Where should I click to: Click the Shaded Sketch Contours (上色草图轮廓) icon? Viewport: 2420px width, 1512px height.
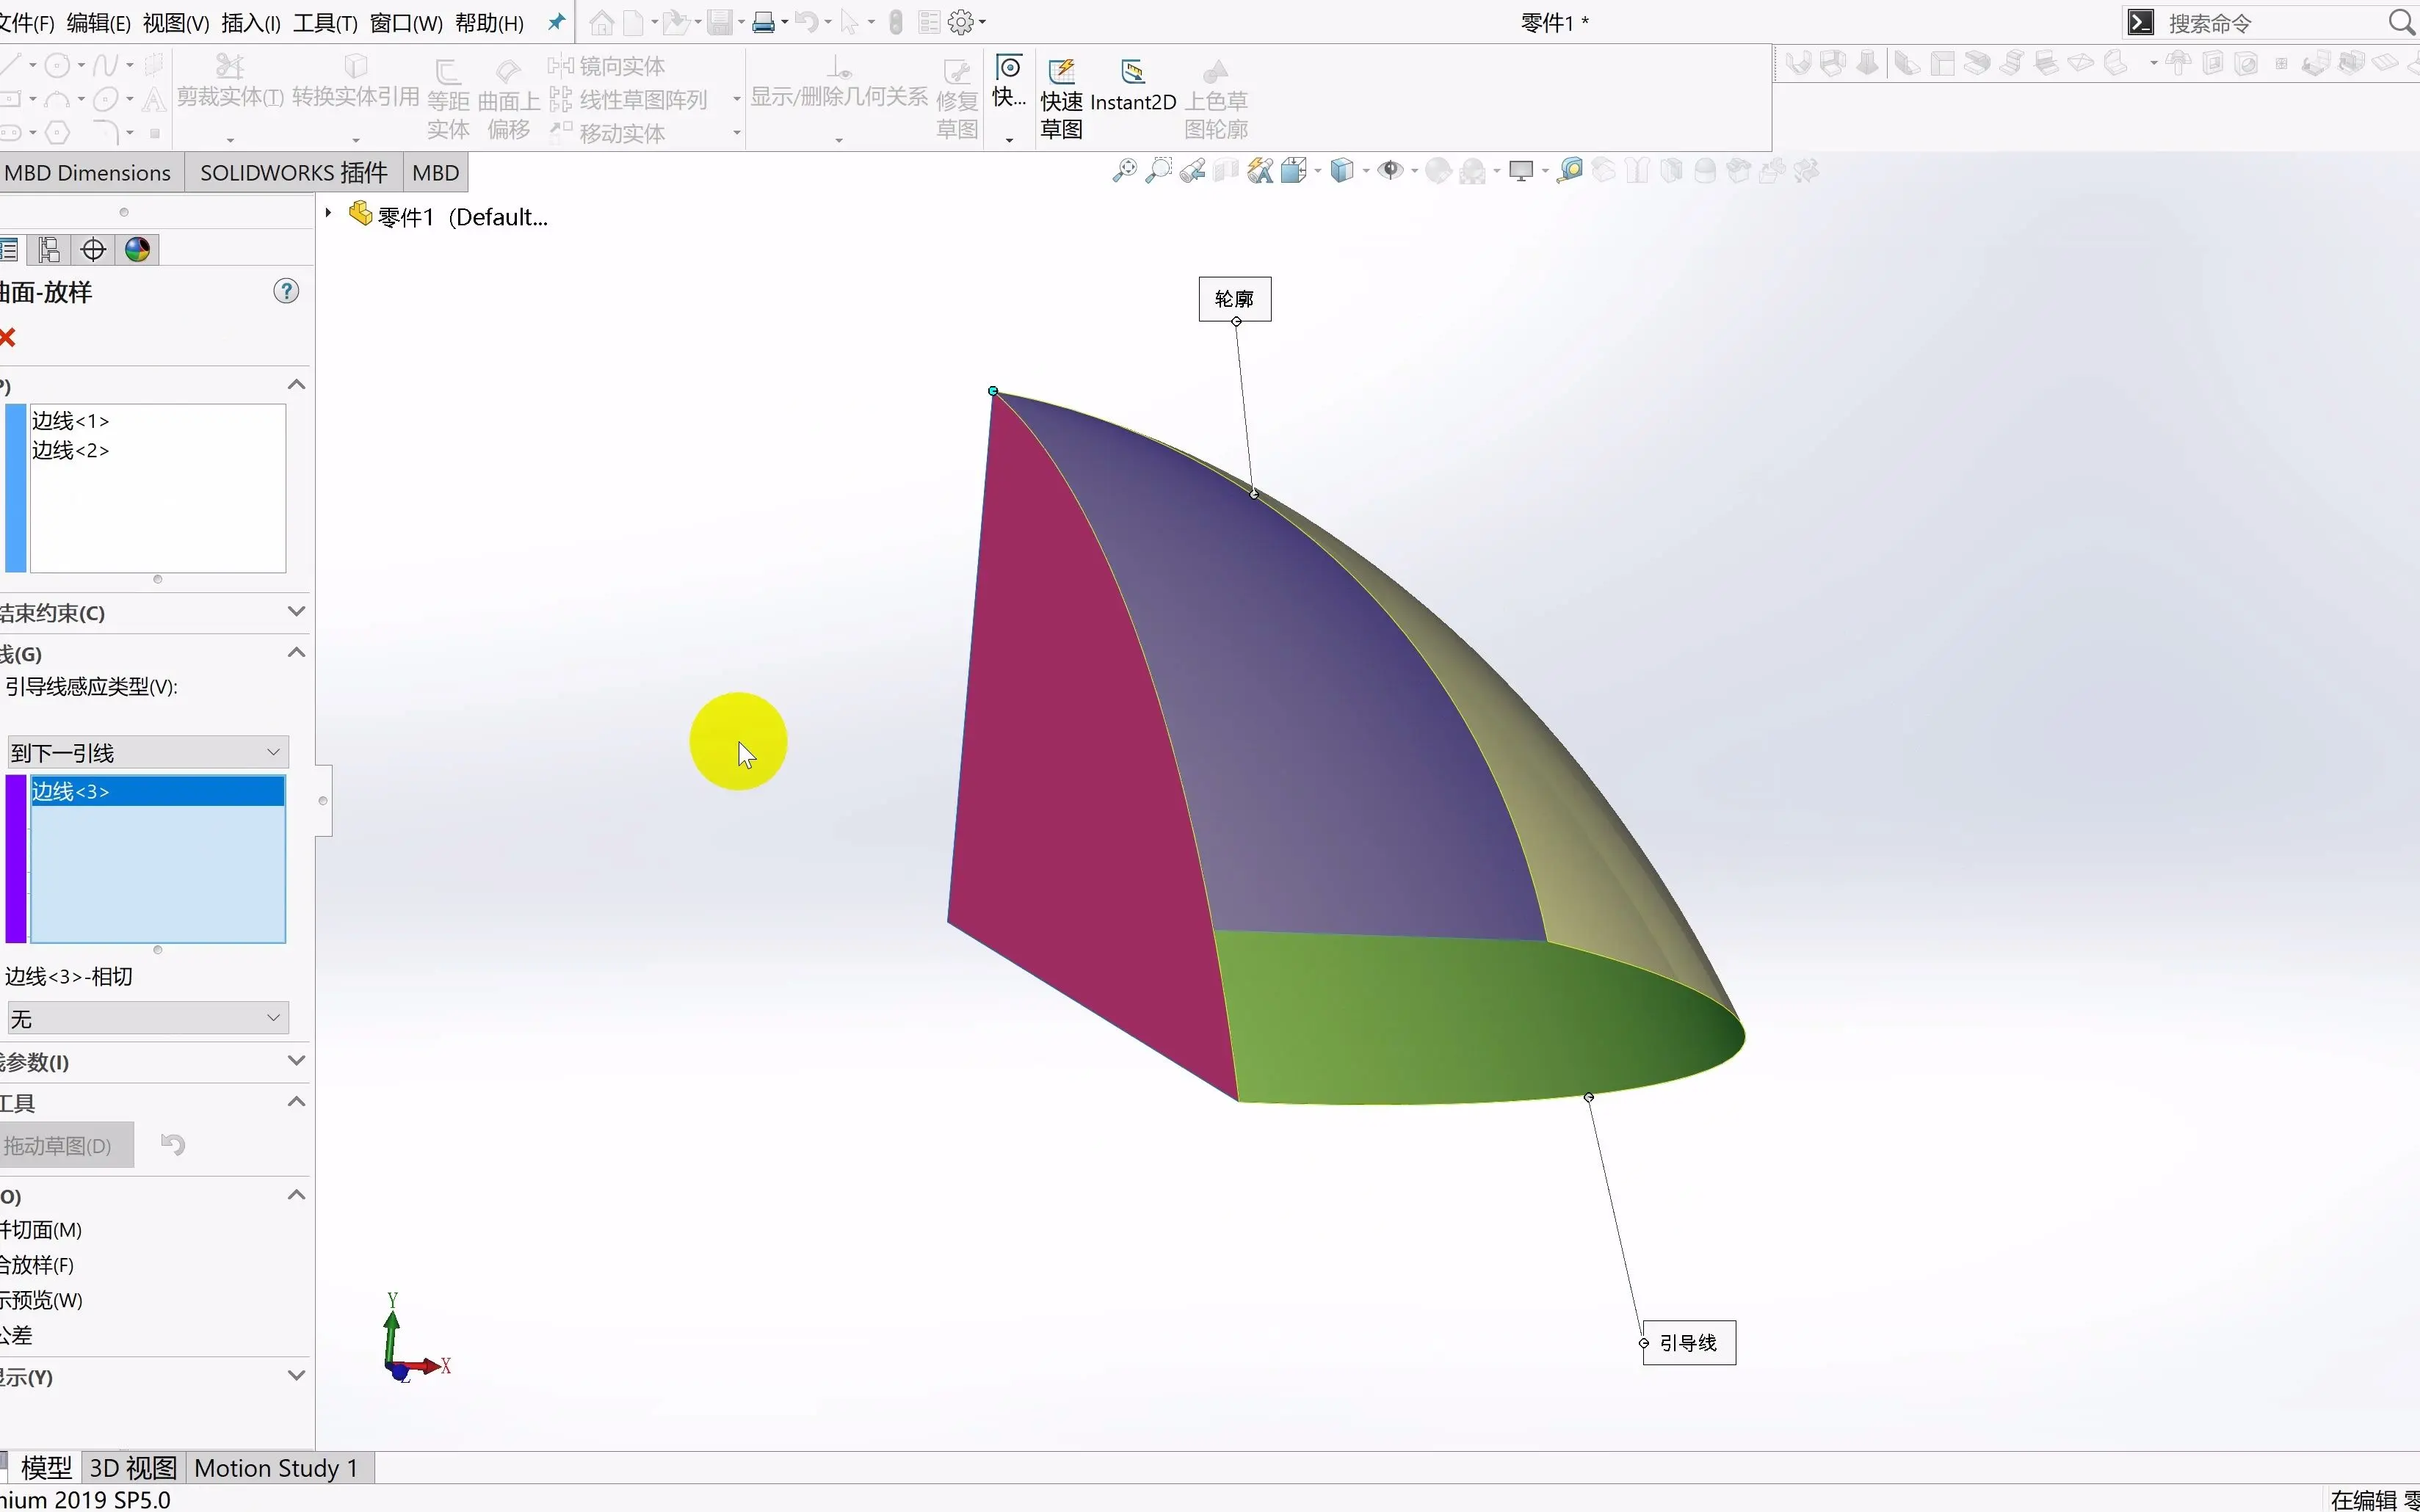point(1216,97)
